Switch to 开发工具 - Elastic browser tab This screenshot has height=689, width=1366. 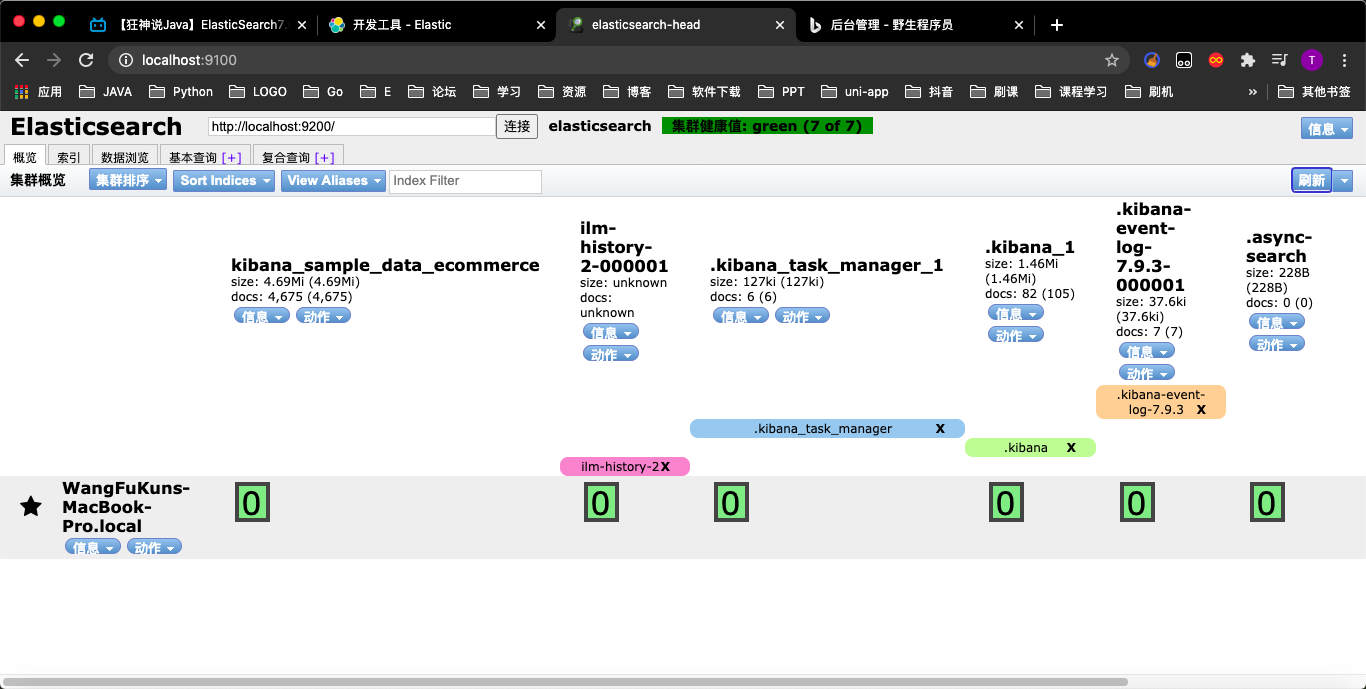click(x=437, y=25)
